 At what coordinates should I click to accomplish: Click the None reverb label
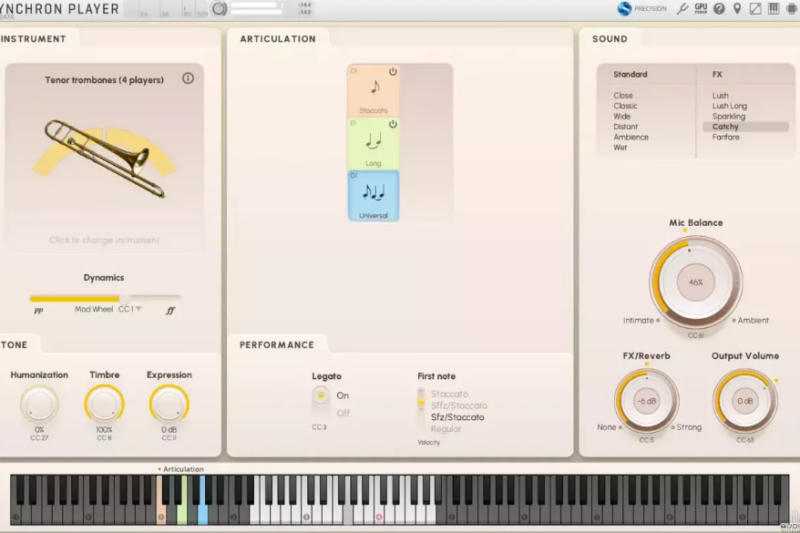pyautogui.click(x=607, y=427)
